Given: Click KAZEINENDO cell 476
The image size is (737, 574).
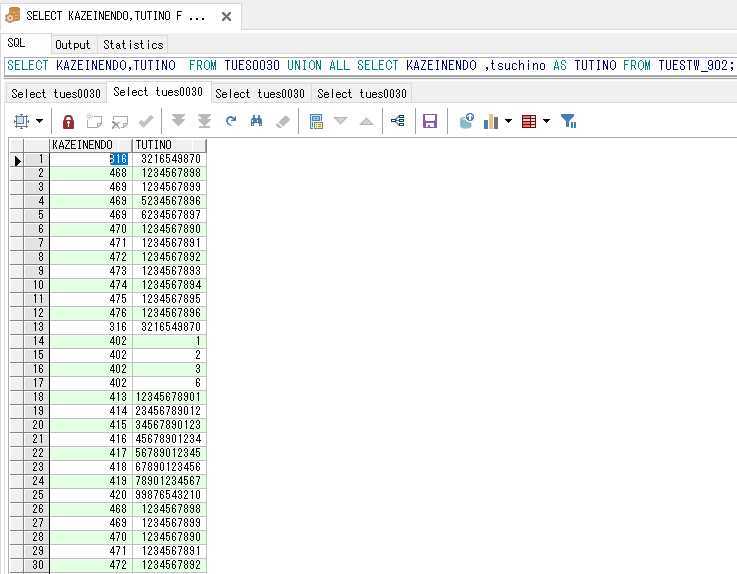Looking at the screenshot, I should (91, 313).
